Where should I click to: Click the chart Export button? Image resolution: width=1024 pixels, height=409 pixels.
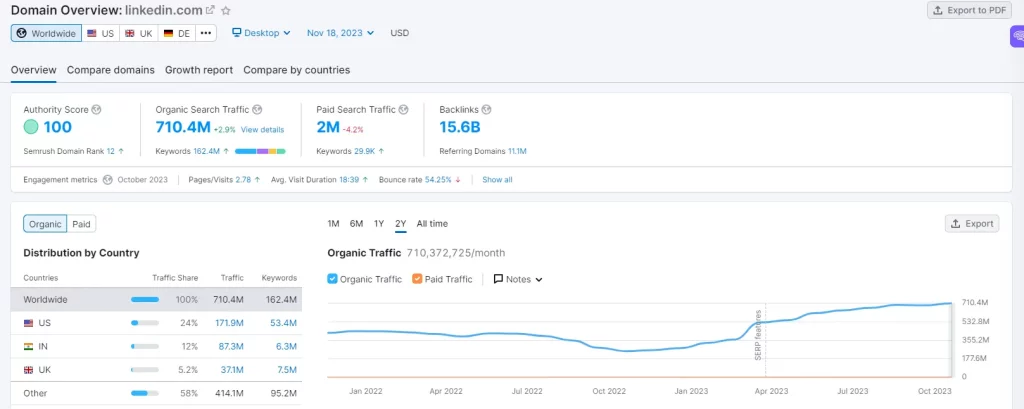tap(972, 223)
